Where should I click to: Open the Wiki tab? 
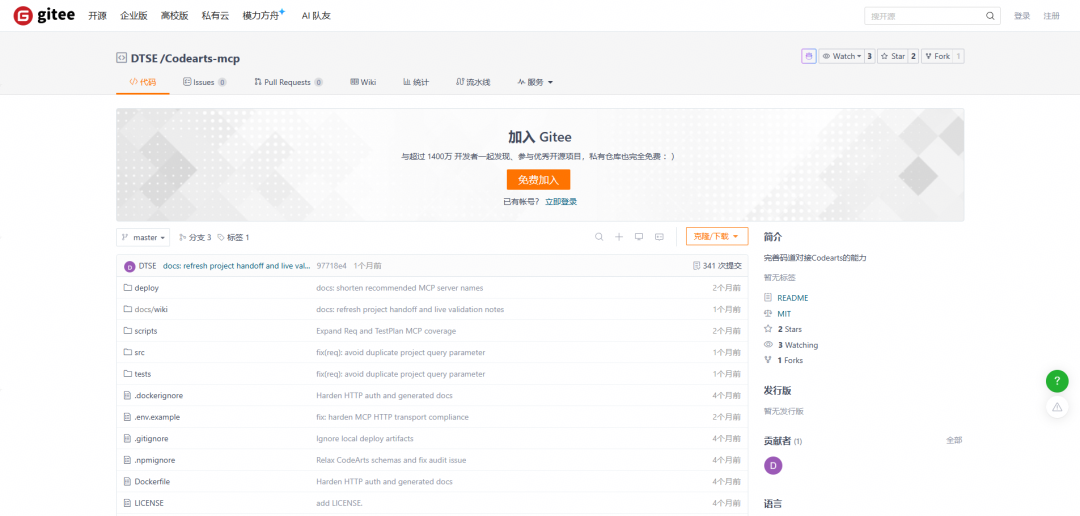click(x=363, y=82)
